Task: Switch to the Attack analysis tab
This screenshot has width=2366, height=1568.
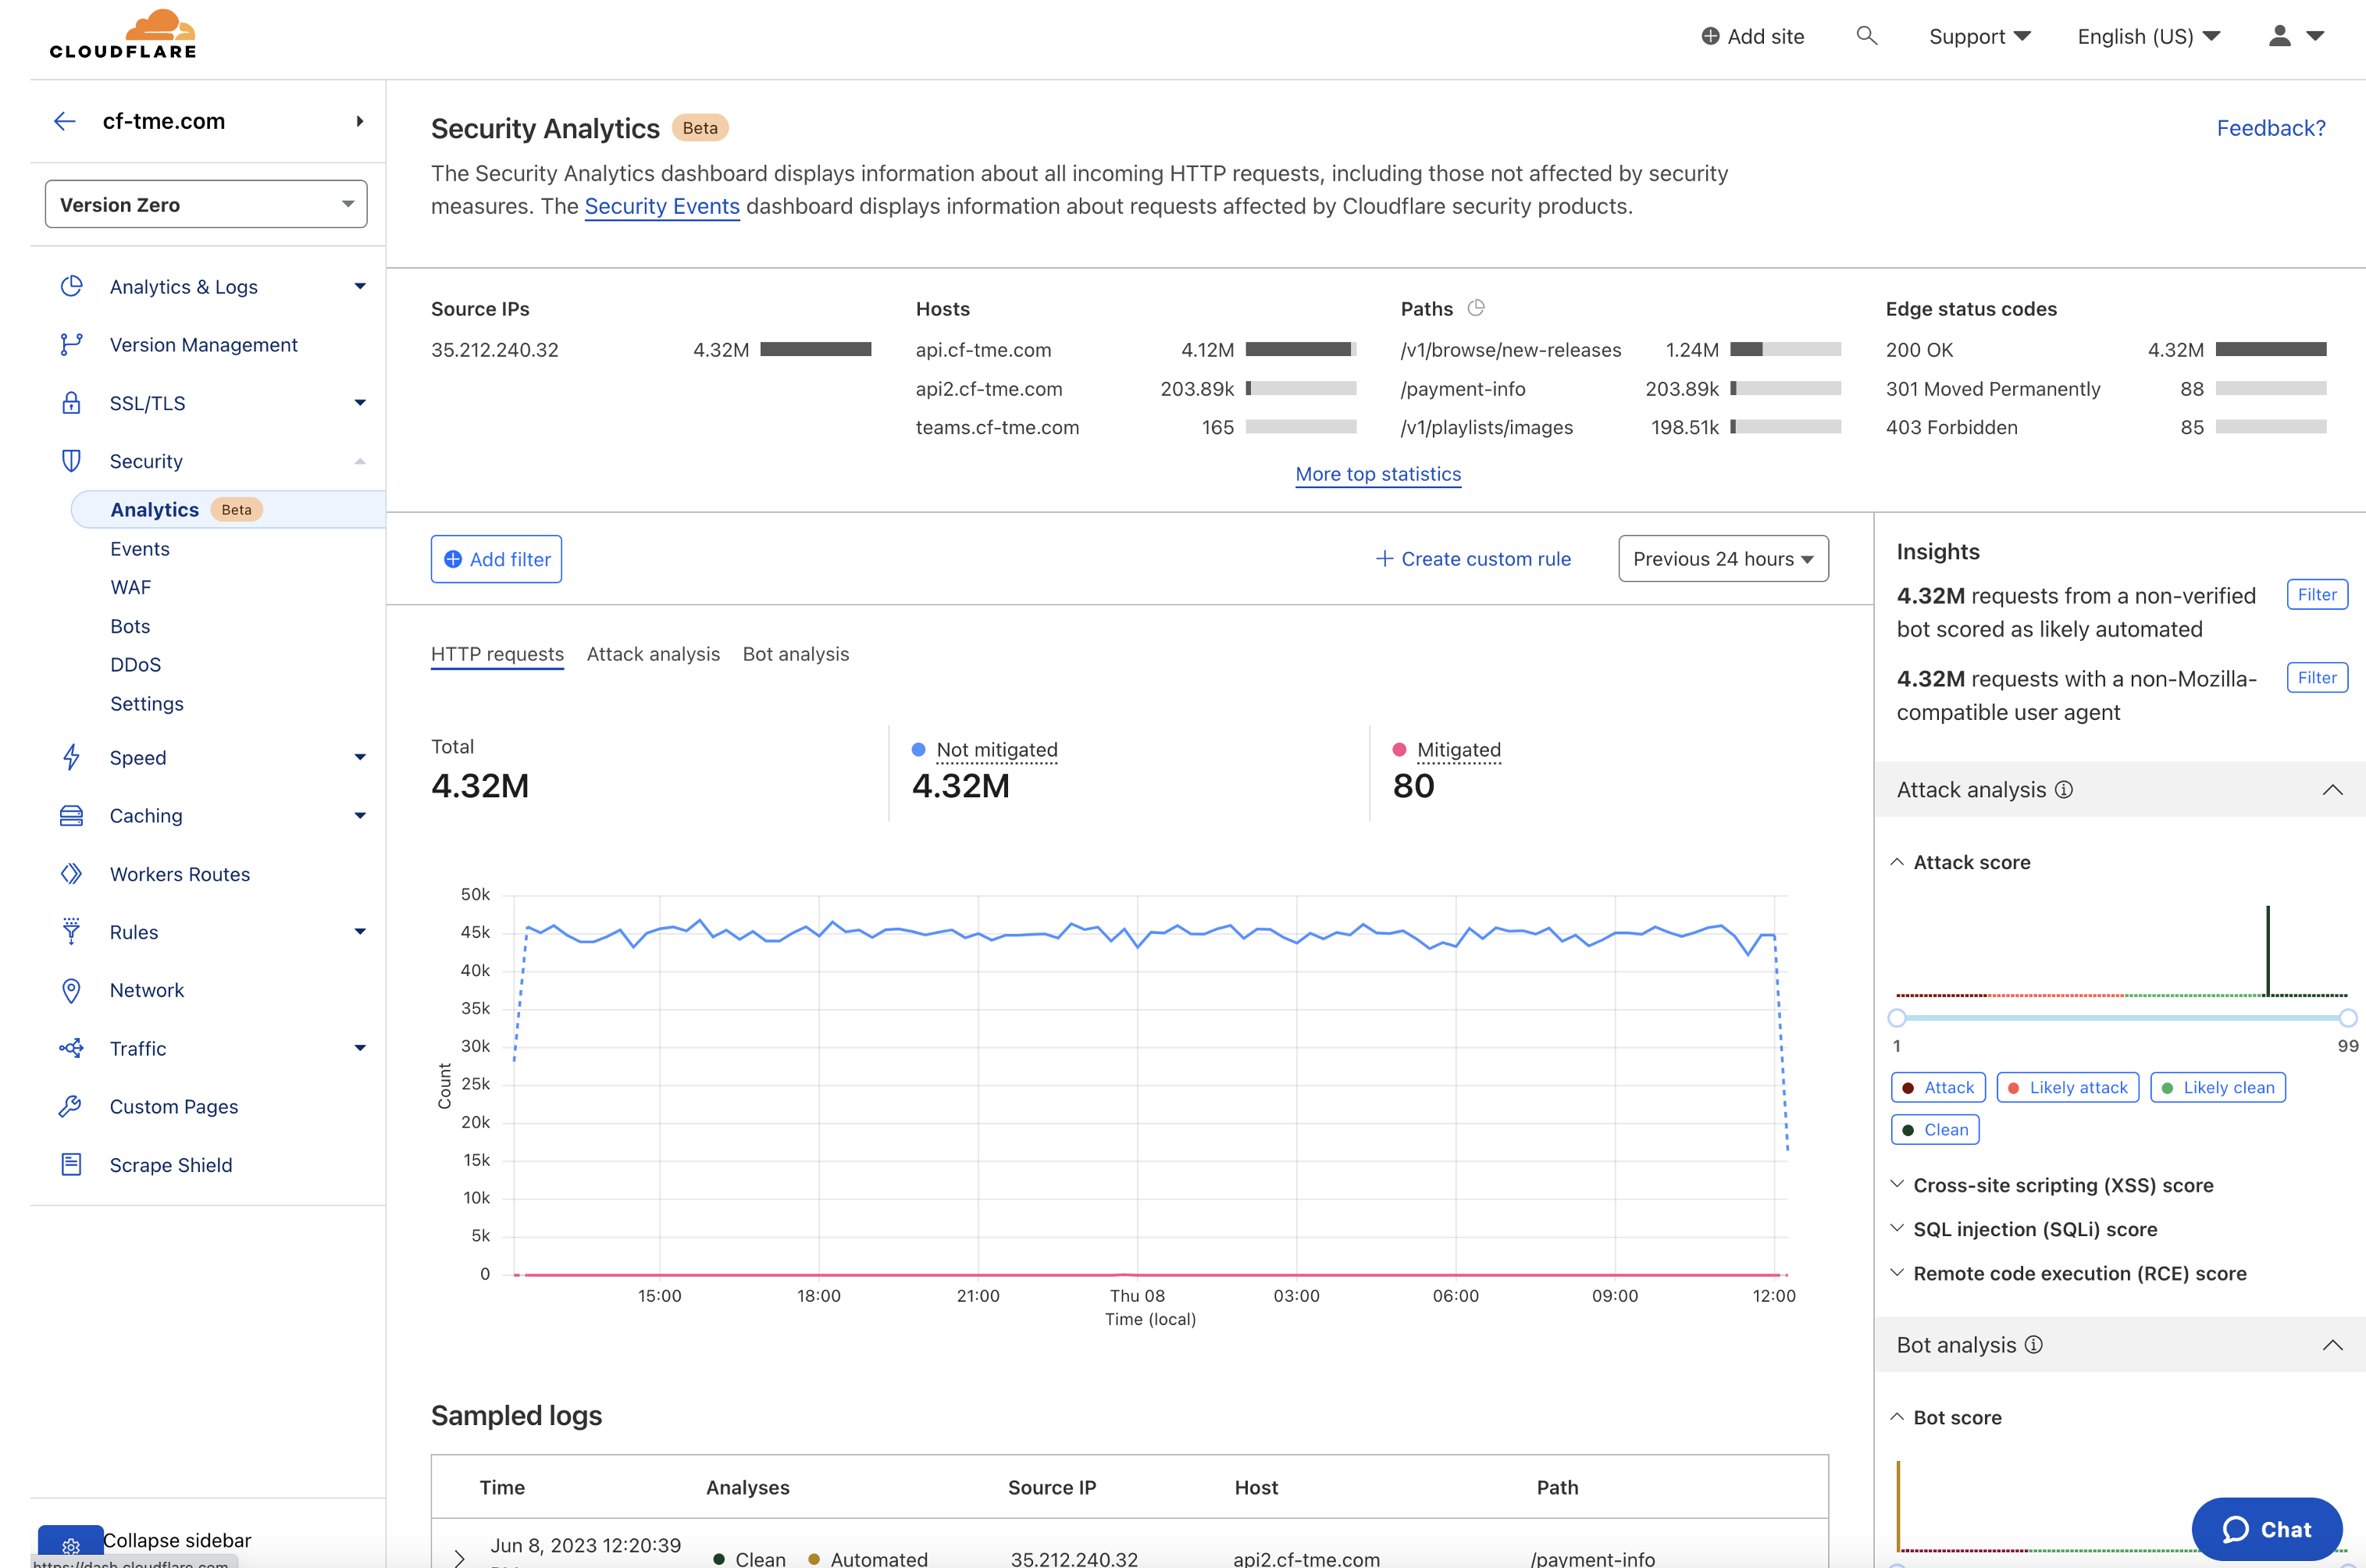Action: (653, 653)
